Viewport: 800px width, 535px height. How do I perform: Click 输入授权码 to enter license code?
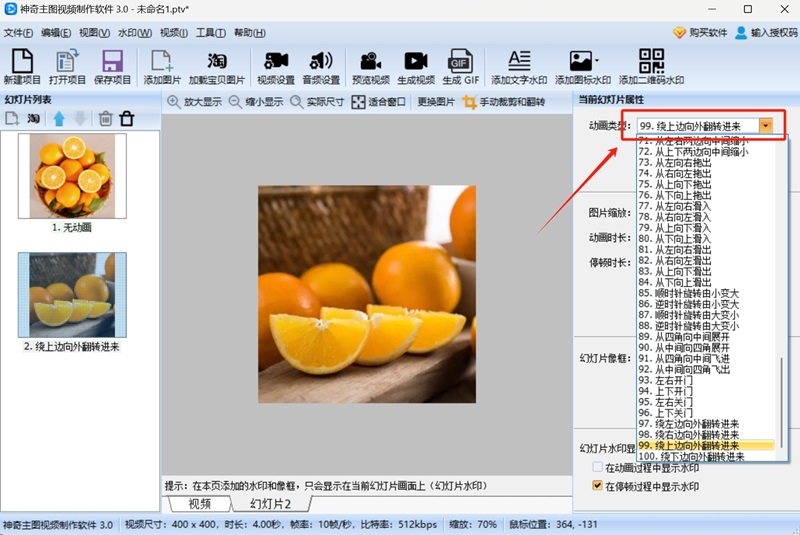[x=766, y=33]
